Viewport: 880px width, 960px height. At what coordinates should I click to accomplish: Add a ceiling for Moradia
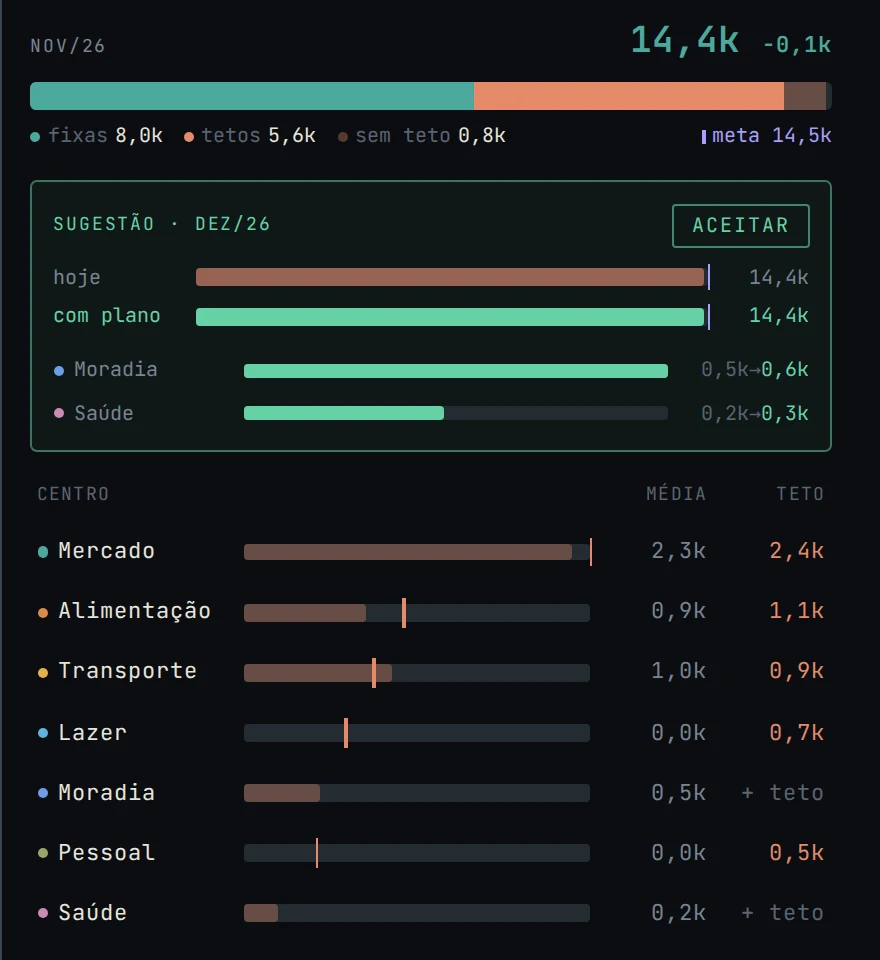[x=782, y=793]
